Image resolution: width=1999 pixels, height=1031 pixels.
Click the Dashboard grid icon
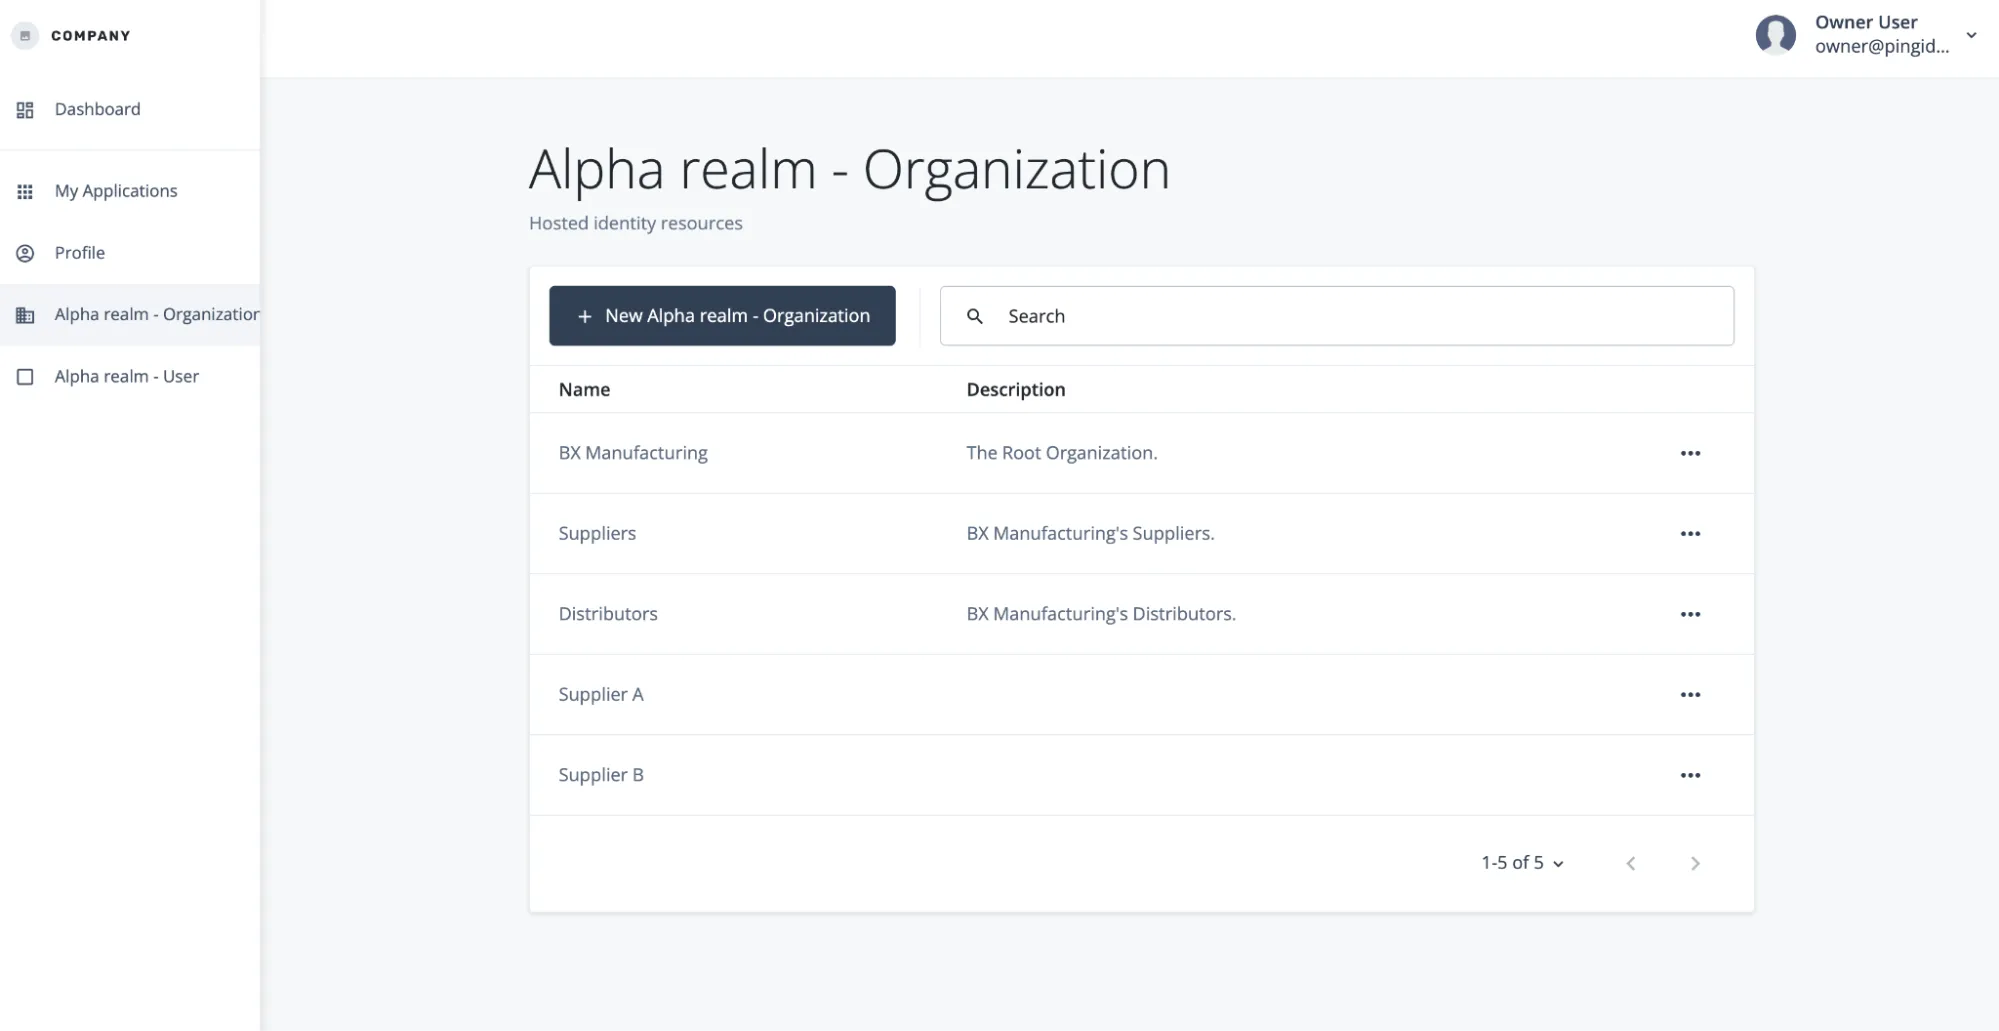click(x=25, y=110)
